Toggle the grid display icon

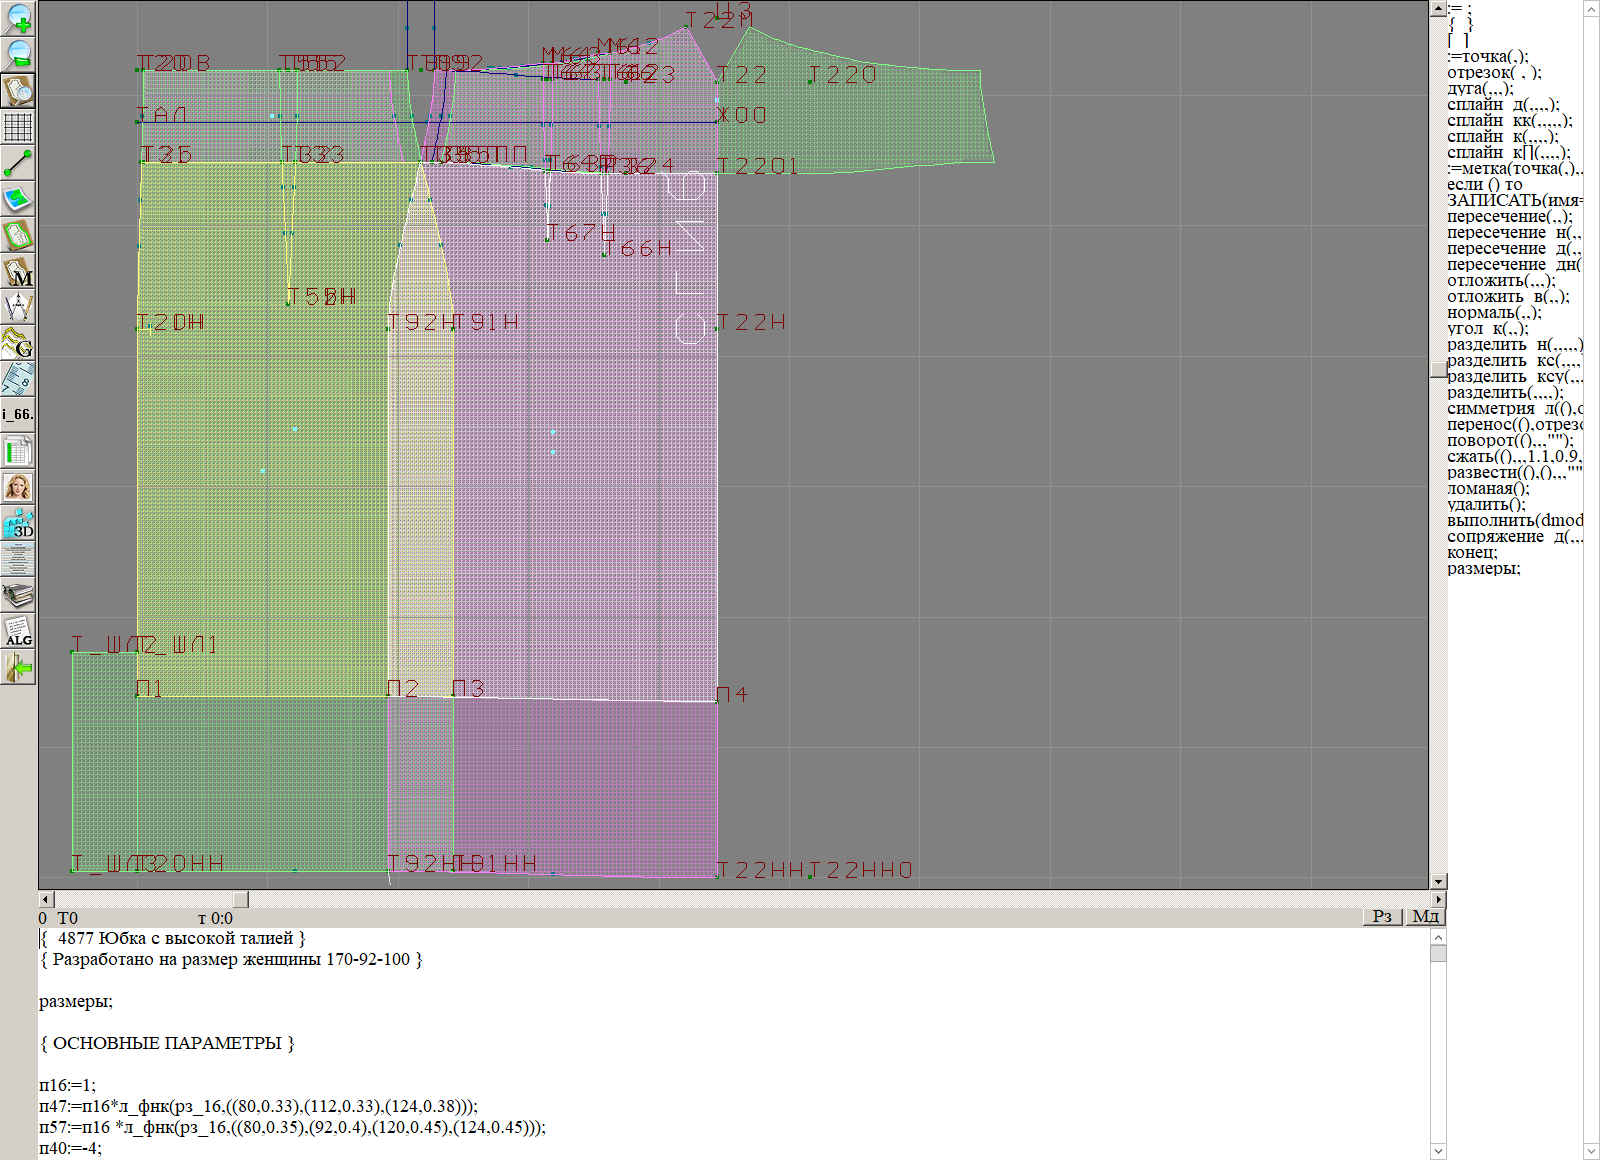(x=18, y=127)
